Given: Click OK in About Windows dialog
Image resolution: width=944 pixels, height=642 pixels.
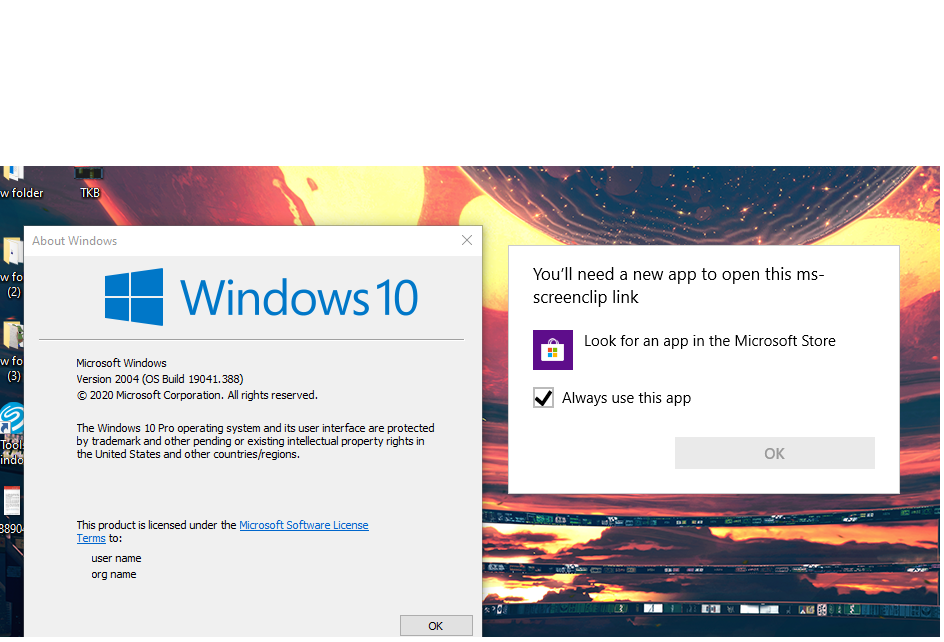Looking at the screenshot, I should coord(436,626).
